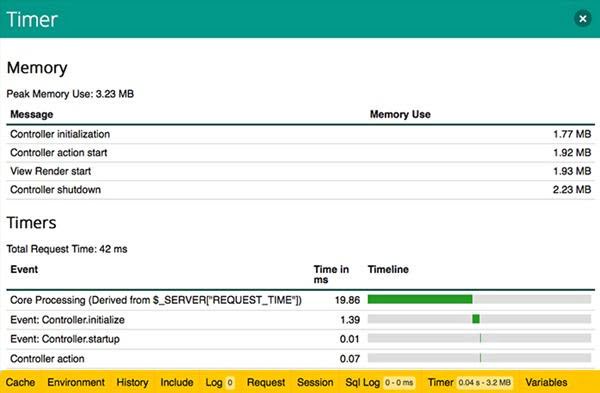Click the Memory Use column header
Image resolution: width=600 pixels, height=393 pixels.
point(400,114)
